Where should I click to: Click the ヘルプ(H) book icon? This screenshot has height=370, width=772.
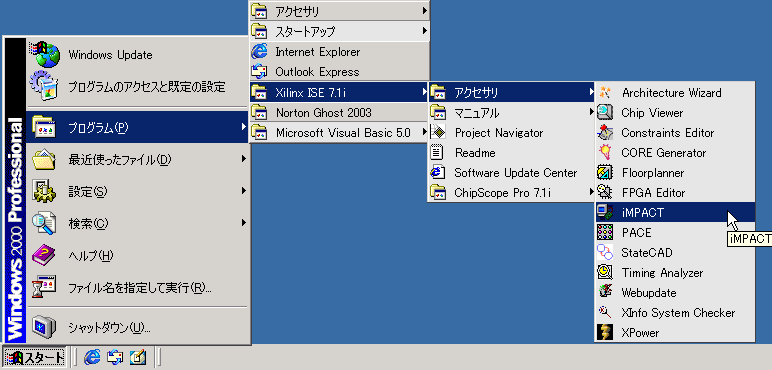tap(45, 255)
